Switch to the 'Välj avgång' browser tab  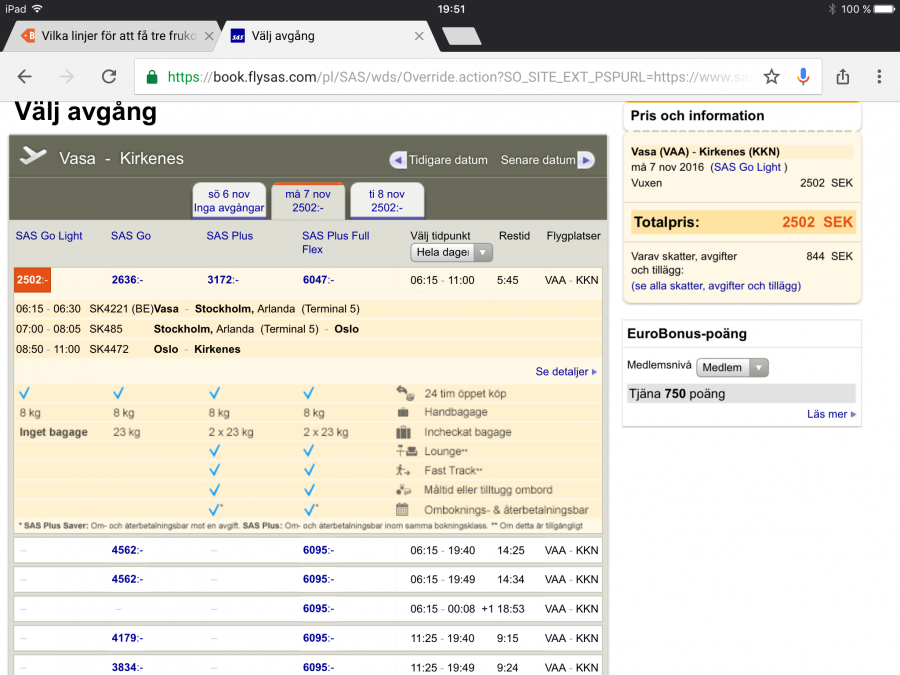(x=283, y=36)
